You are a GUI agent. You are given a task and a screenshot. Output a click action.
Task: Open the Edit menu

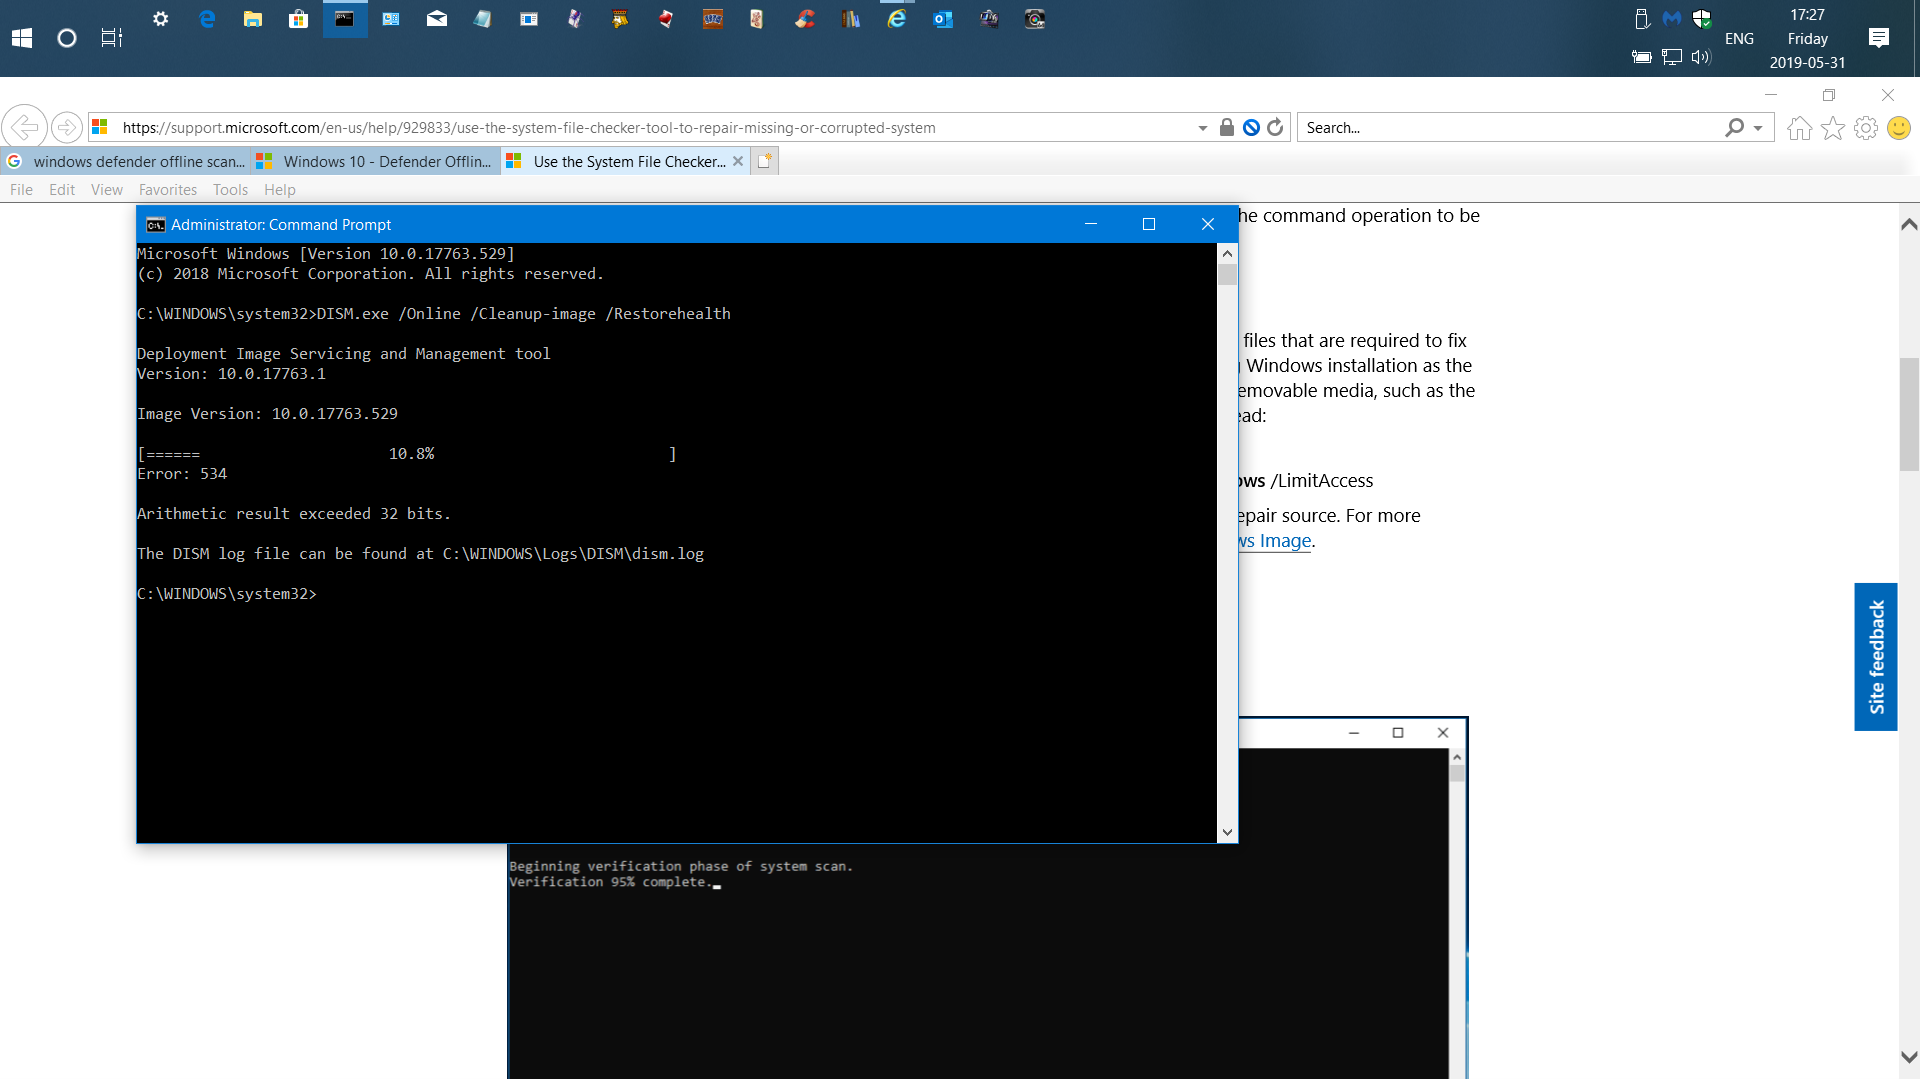62,190
